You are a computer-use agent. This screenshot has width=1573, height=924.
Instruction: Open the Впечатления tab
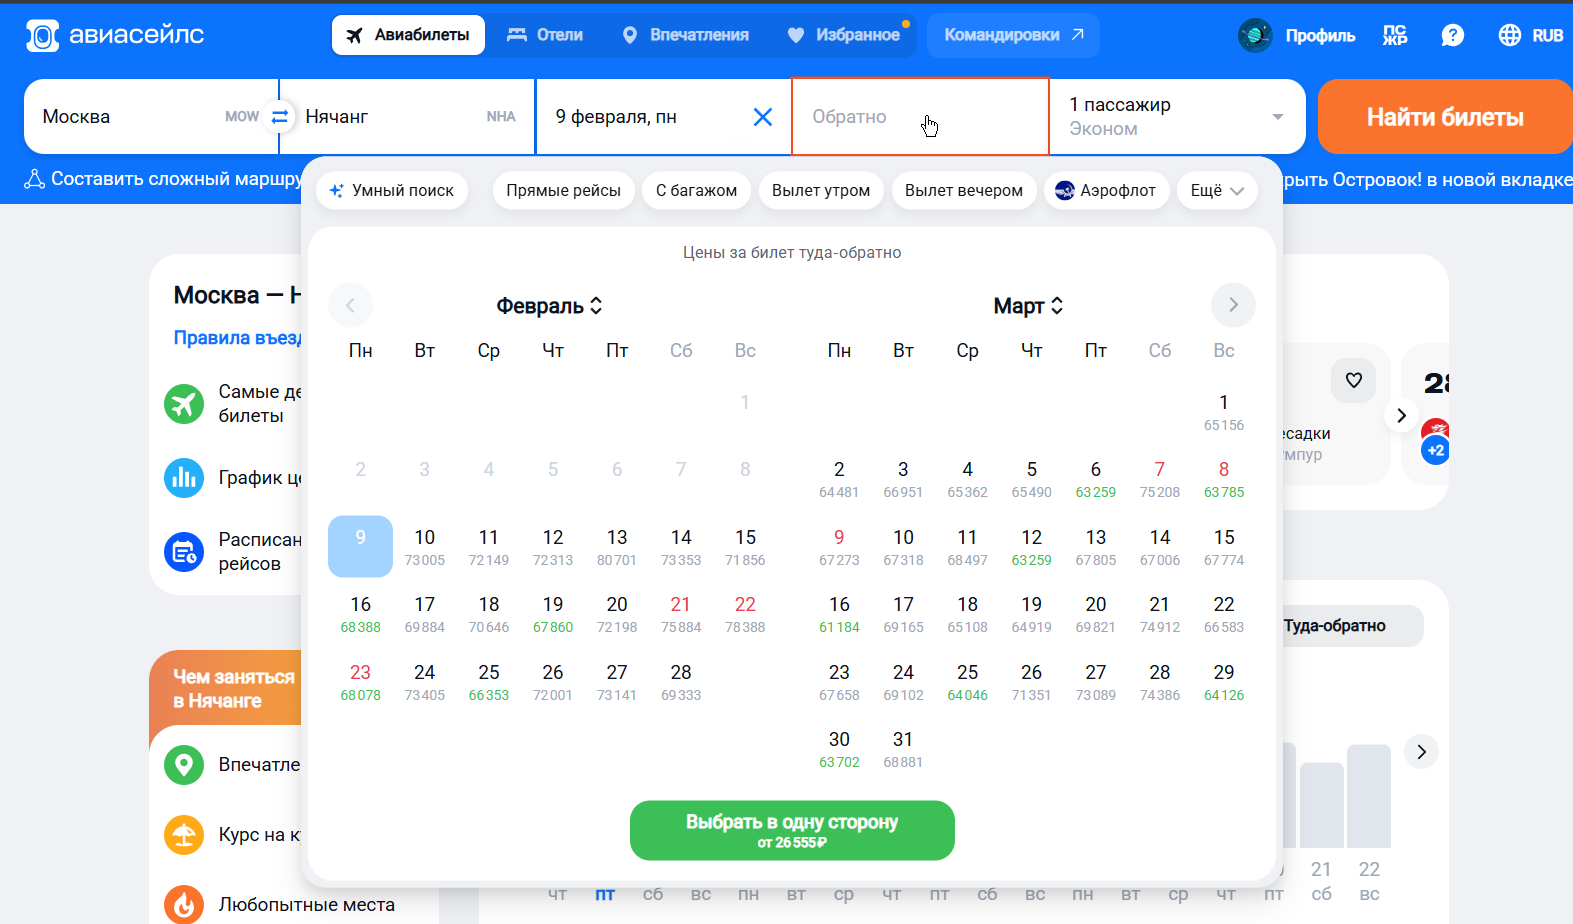coord(685,35)
